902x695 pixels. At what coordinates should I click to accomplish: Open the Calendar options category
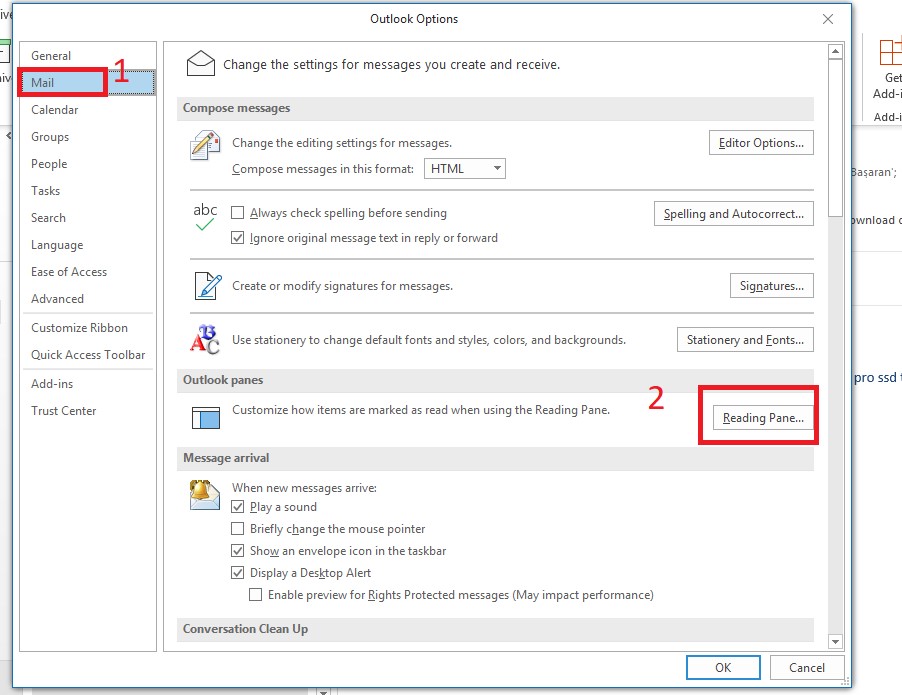pos(88,109)
